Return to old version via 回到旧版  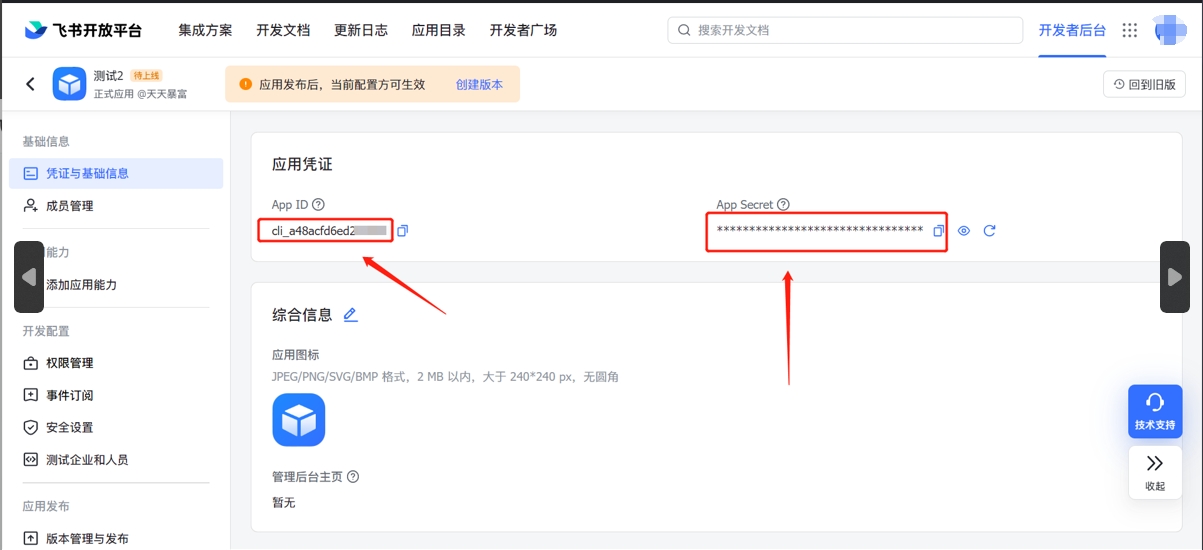point(1144,85)
